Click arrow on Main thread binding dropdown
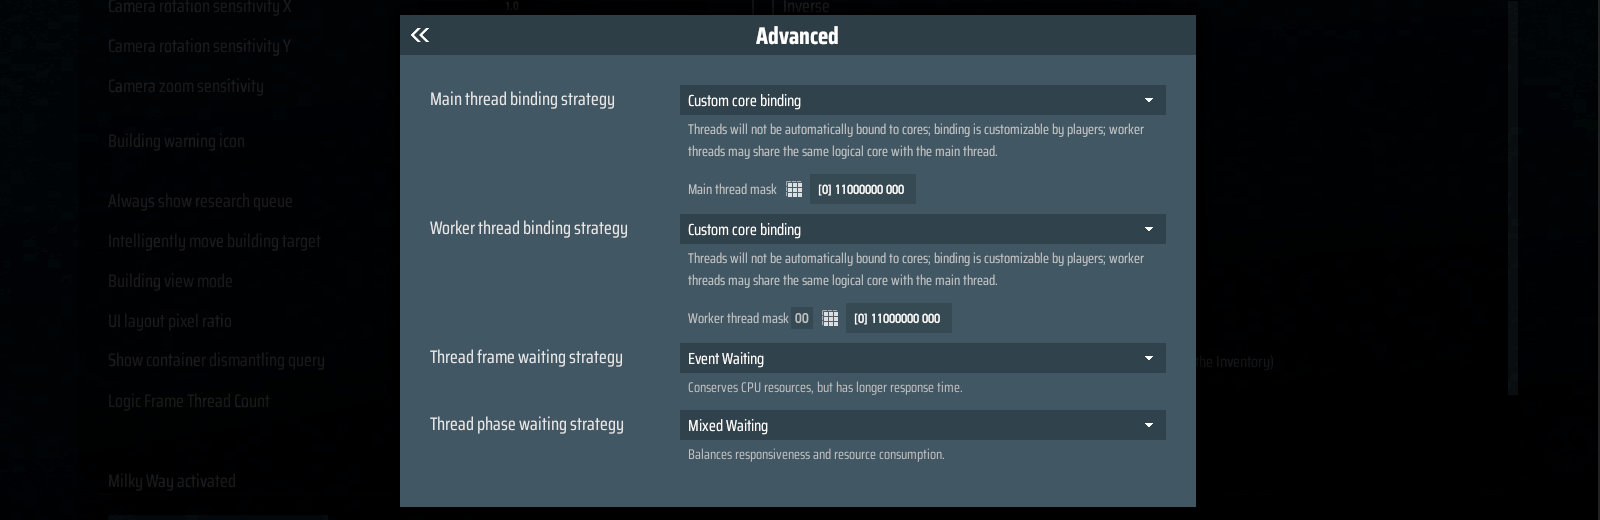Screen dimensions: 1600x520 1149,100
